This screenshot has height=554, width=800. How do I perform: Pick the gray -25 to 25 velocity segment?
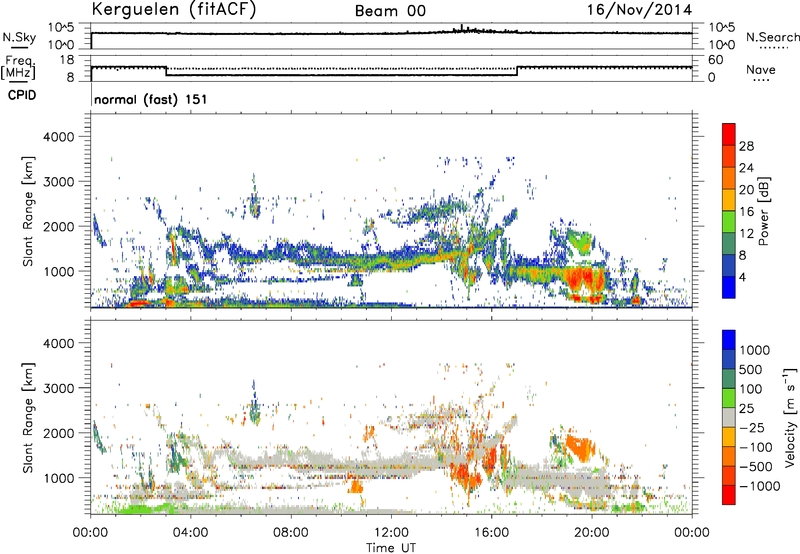tap(729, 417)
